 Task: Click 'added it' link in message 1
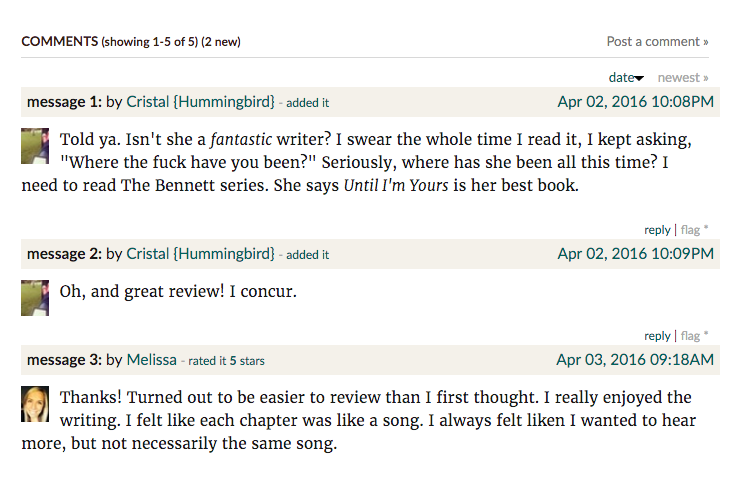tap(307, 103)
